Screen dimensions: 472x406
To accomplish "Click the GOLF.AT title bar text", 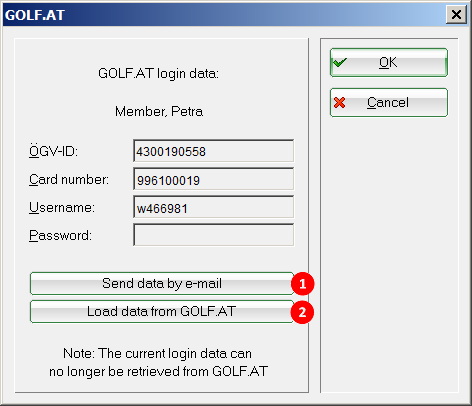I will (x=35, y=15).
